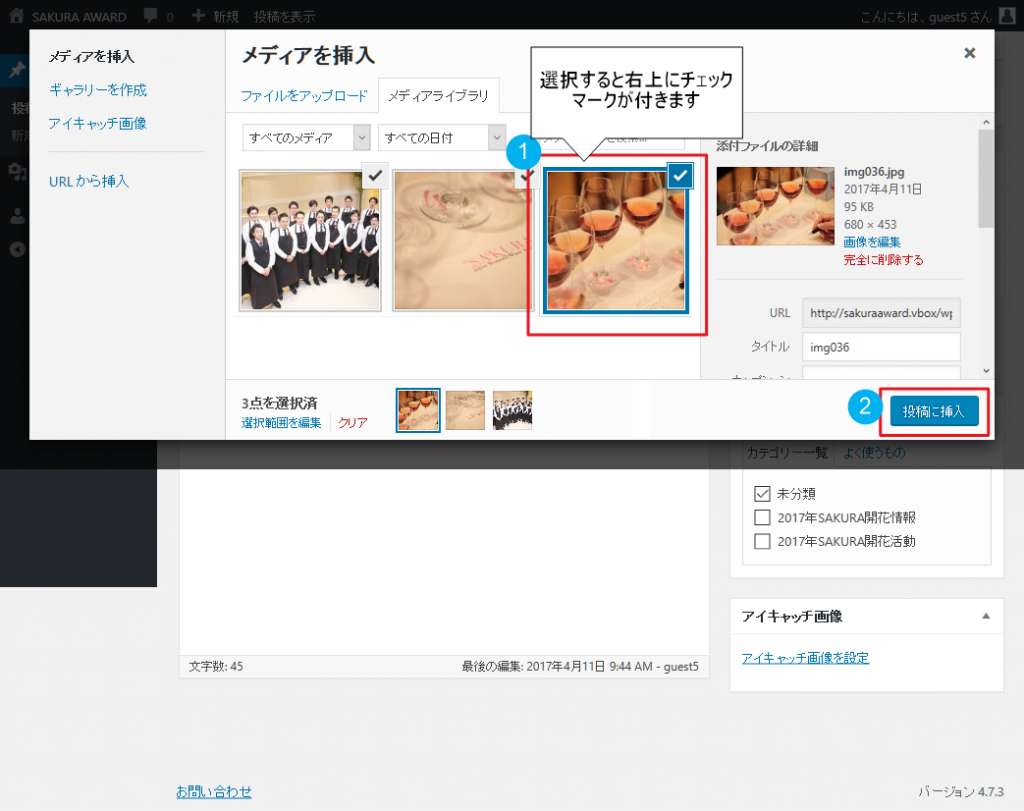Viewport: 1024px width, 811px height.
Task: Click the 最後の編集 timestamp text
Action: (580, 667)
